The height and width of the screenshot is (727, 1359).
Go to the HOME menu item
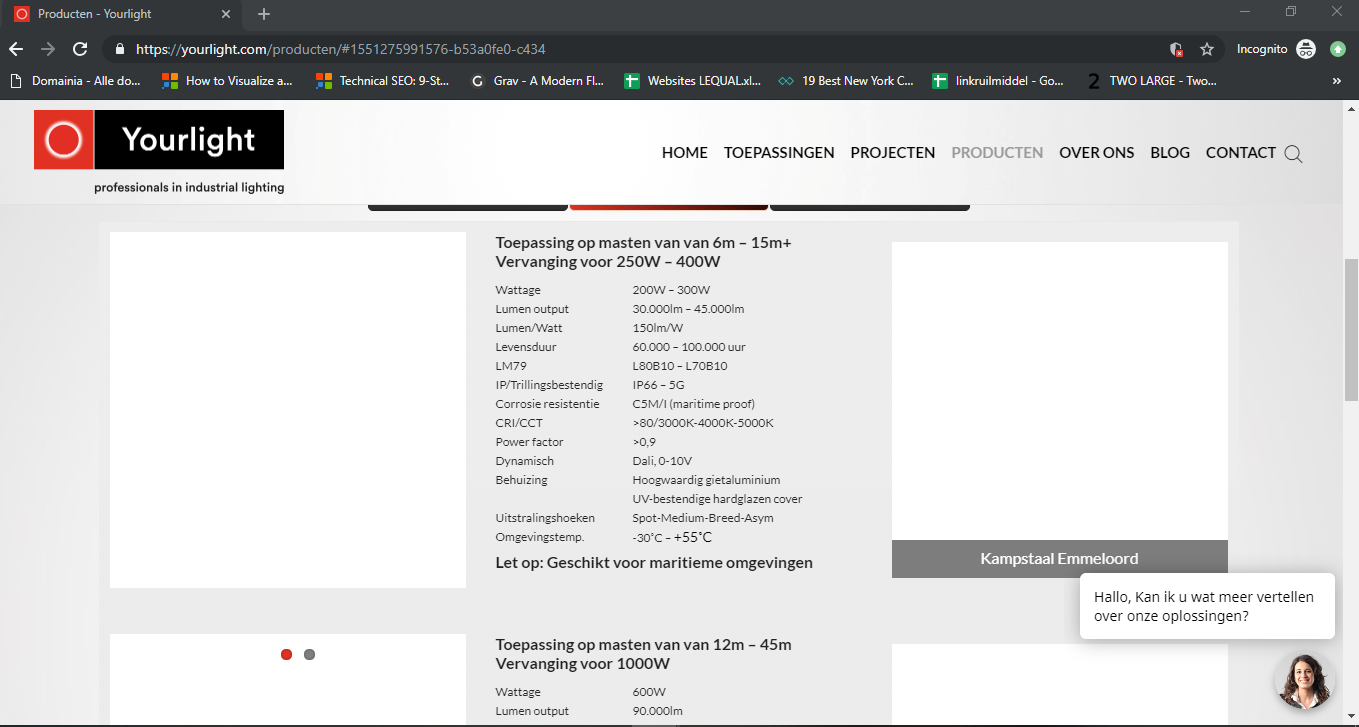(x=685, y=153)
